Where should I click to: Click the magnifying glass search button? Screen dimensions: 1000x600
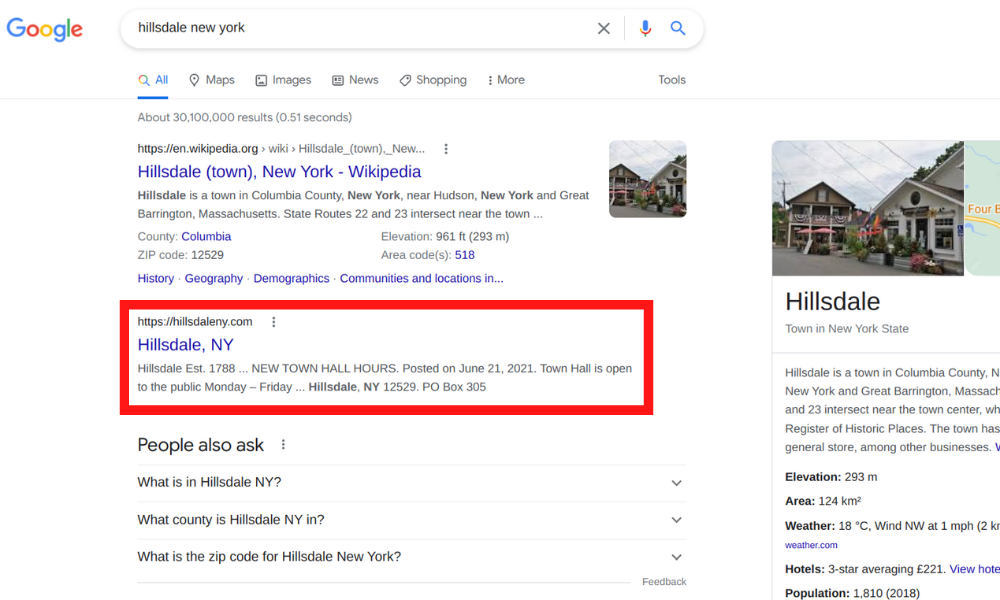677,28
